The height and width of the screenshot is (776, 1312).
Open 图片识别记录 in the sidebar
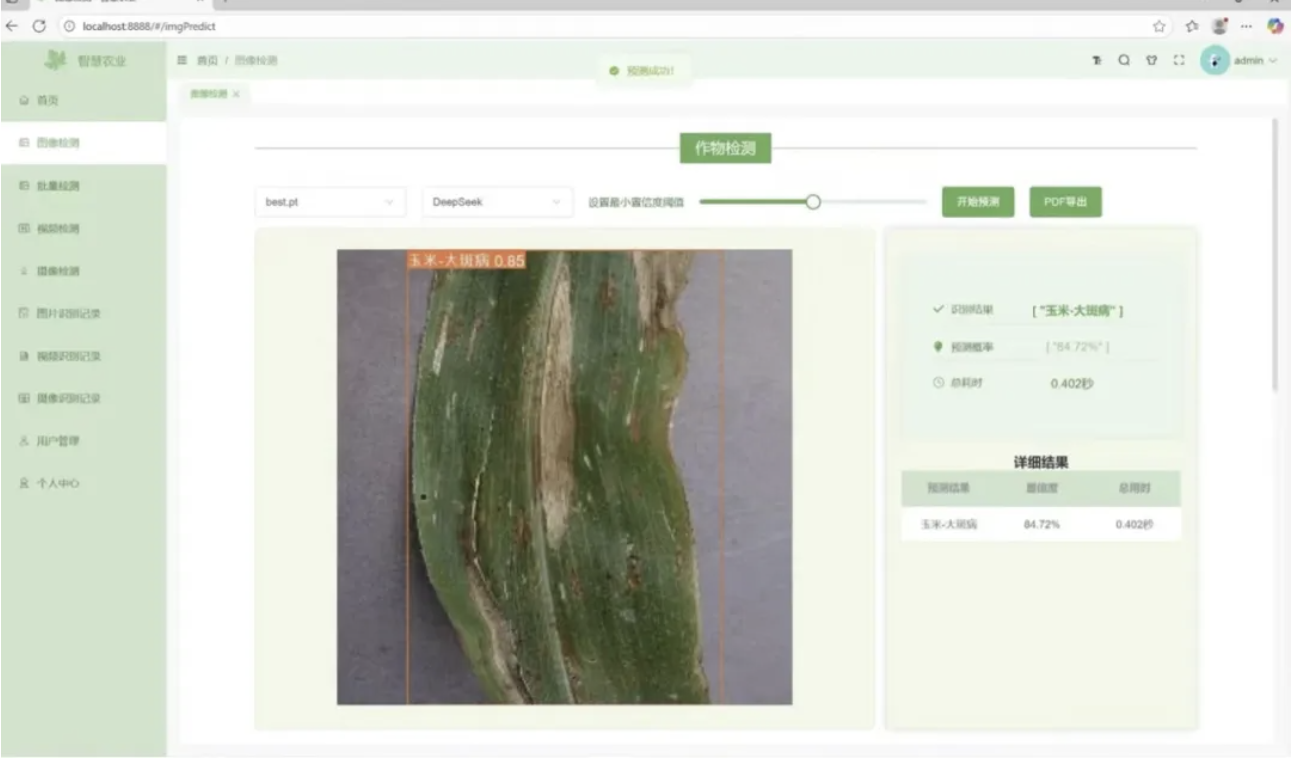(83, 313)
